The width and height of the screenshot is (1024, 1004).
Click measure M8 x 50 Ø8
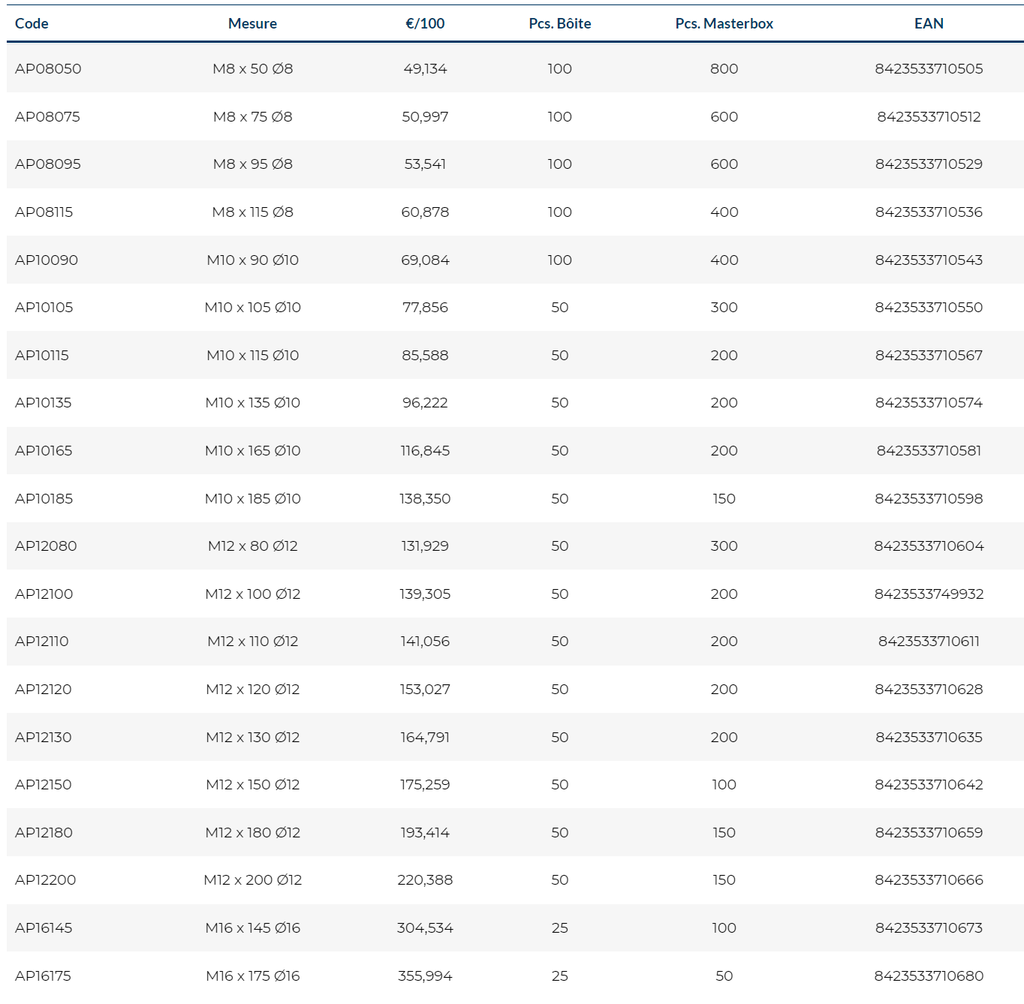253,69
